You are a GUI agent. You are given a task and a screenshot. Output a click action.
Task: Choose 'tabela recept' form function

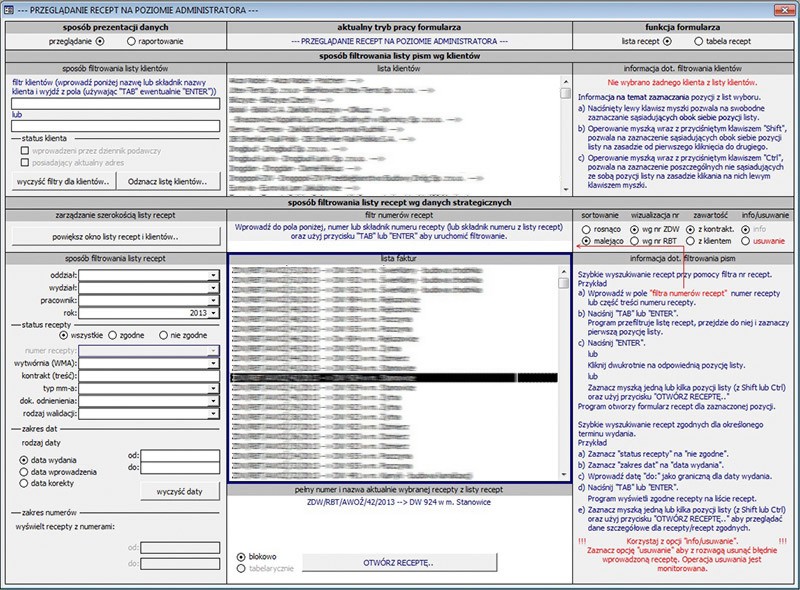coord(698,41)
